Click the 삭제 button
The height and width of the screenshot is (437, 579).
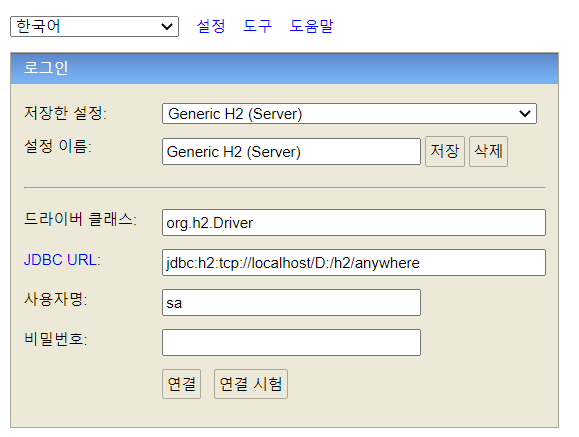coord(489,151)
